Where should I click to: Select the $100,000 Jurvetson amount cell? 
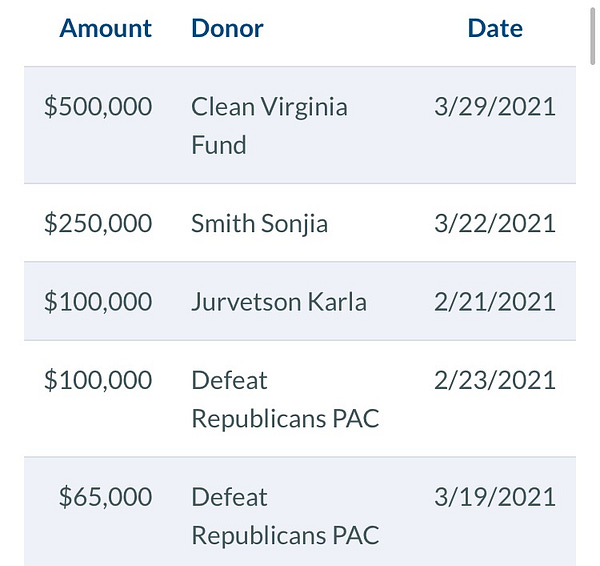pos(98,302)
